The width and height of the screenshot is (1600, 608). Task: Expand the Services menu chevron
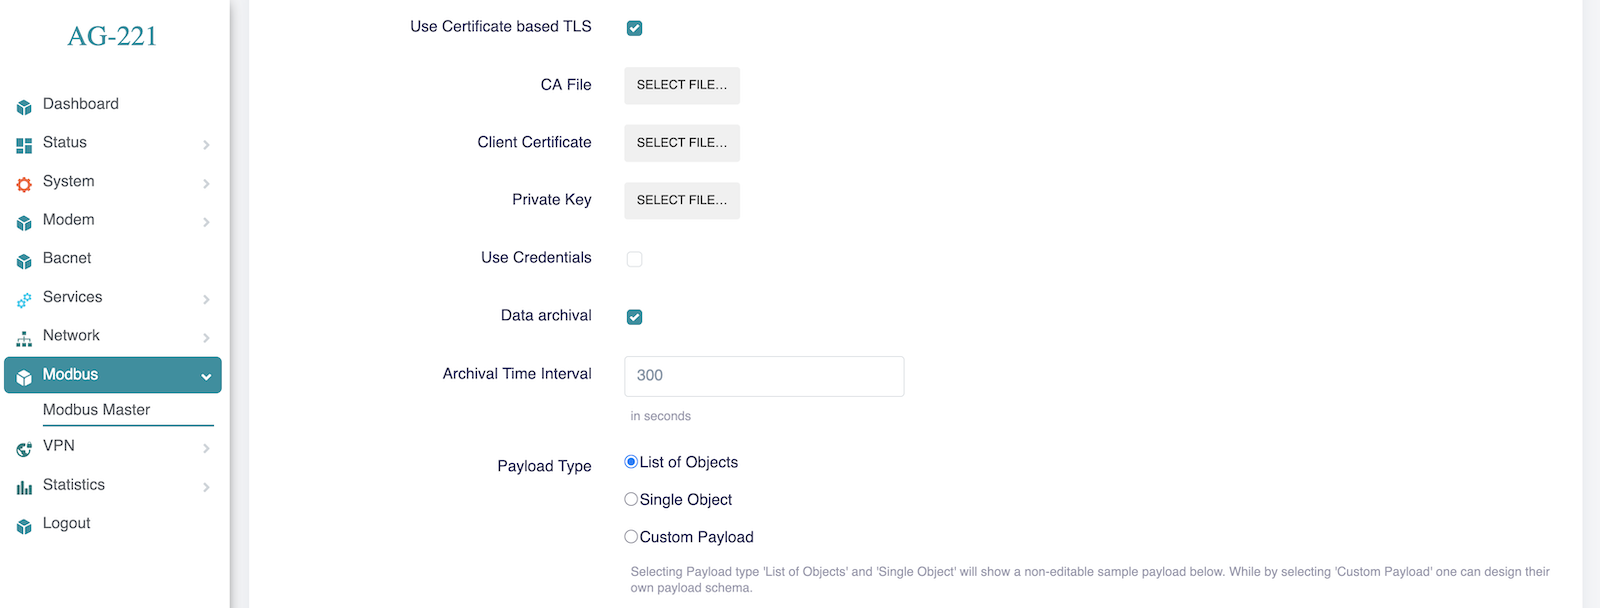tap(206, 298)
